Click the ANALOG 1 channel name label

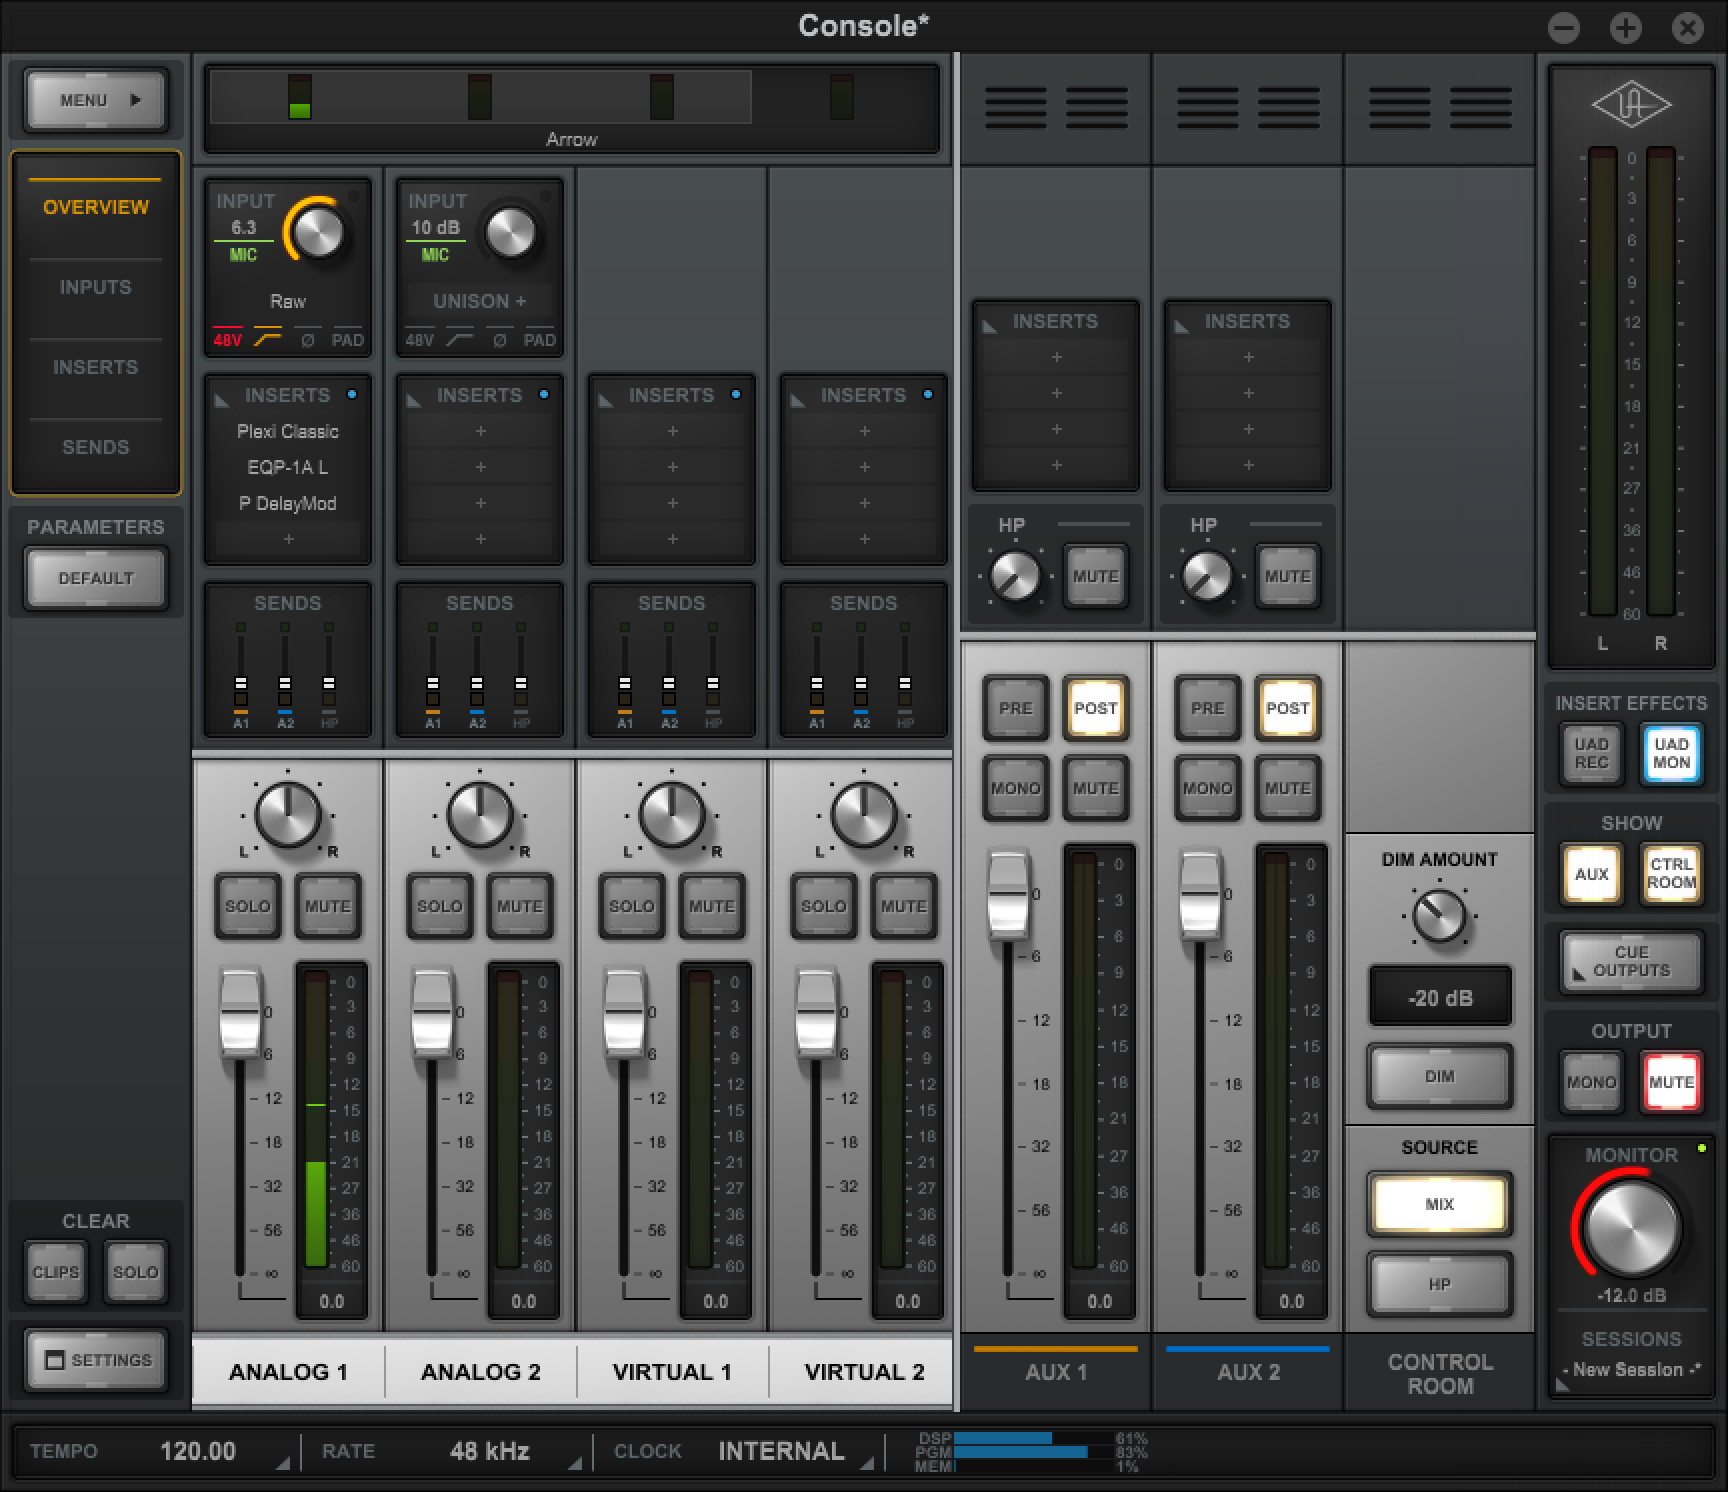click(288, 1372)
